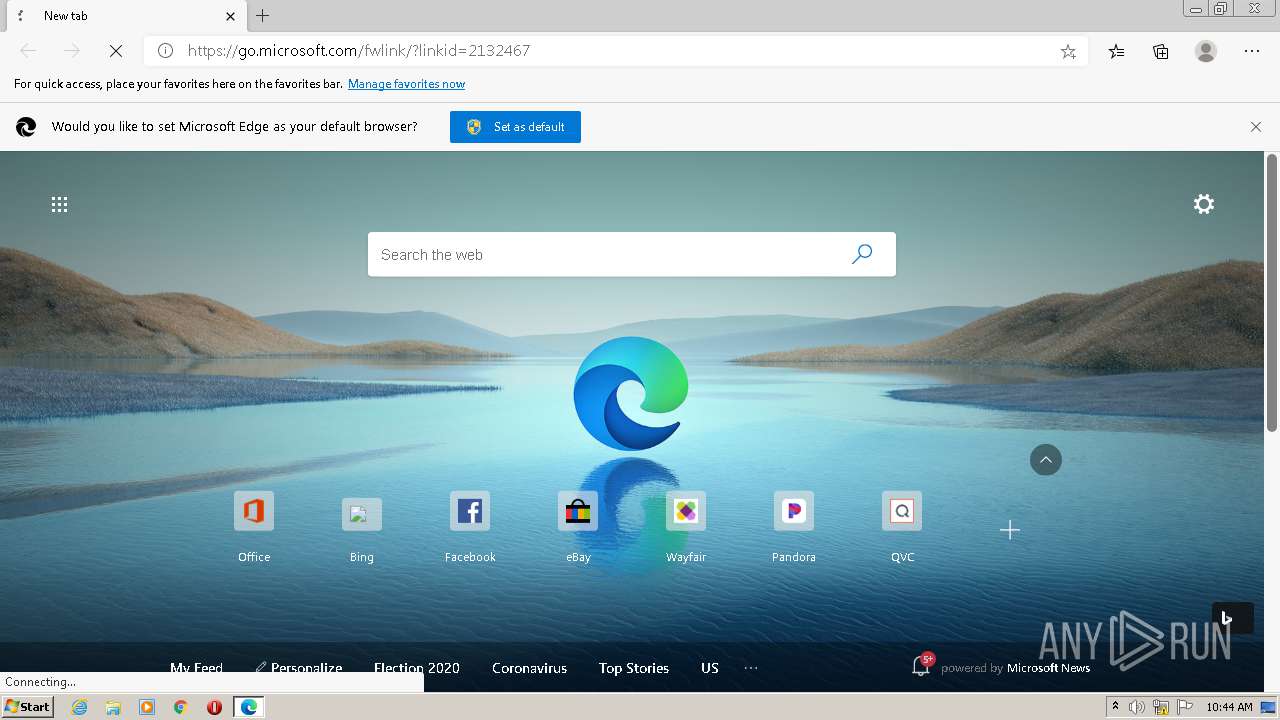Viewport: 1280px width, 720px height.
Task: Open the notifications bell icon
Action: 921,666
